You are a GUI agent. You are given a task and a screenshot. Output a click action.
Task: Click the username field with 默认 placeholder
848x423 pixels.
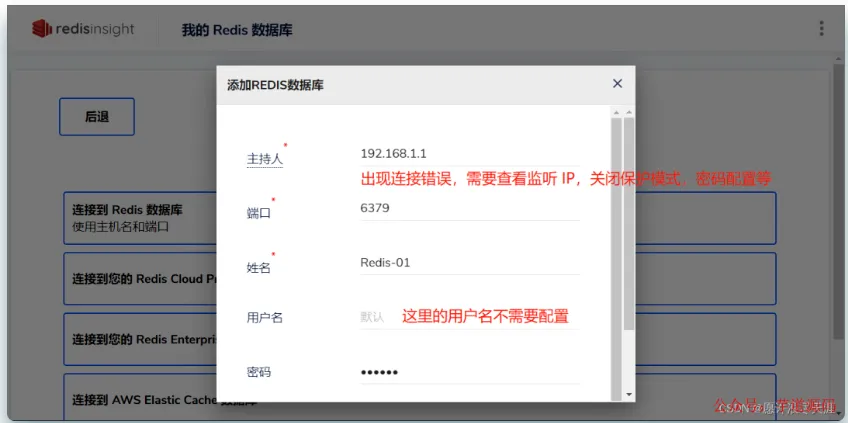click(x=469, y=318)
